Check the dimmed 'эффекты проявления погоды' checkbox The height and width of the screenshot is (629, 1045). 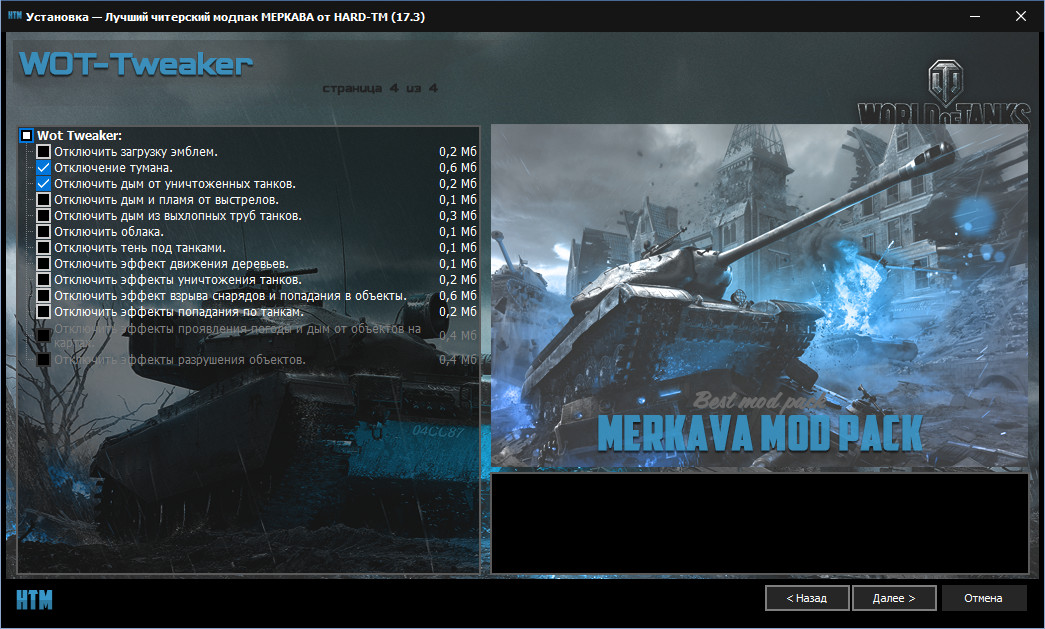43,335
